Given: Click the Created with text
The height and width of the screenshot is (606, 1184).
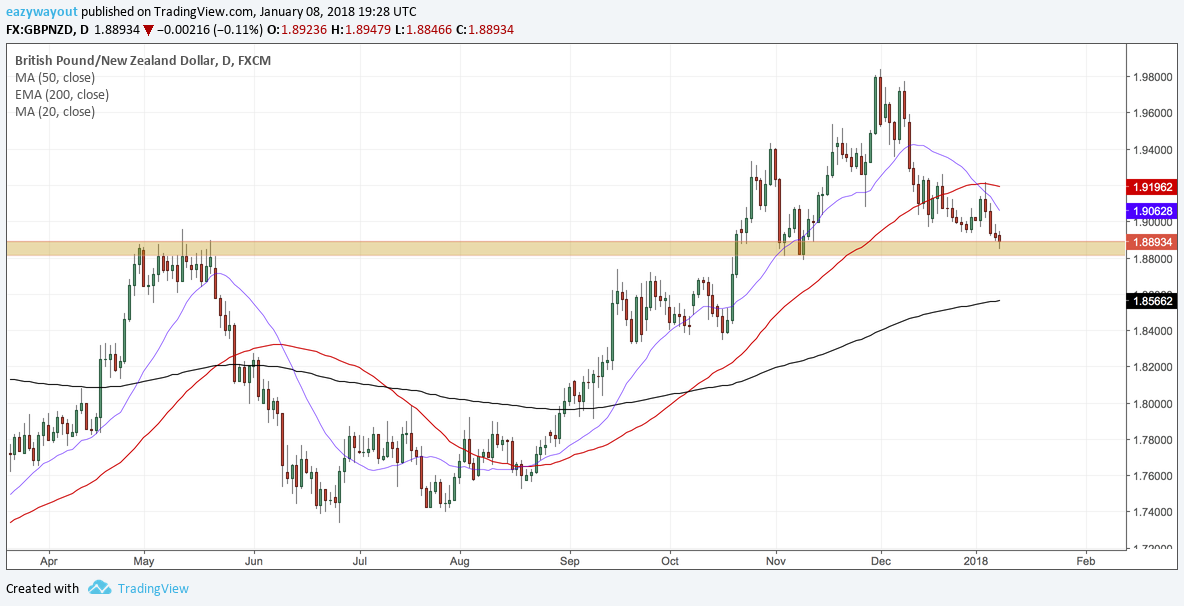Looking at the screenshot, I should click(42, 588).
